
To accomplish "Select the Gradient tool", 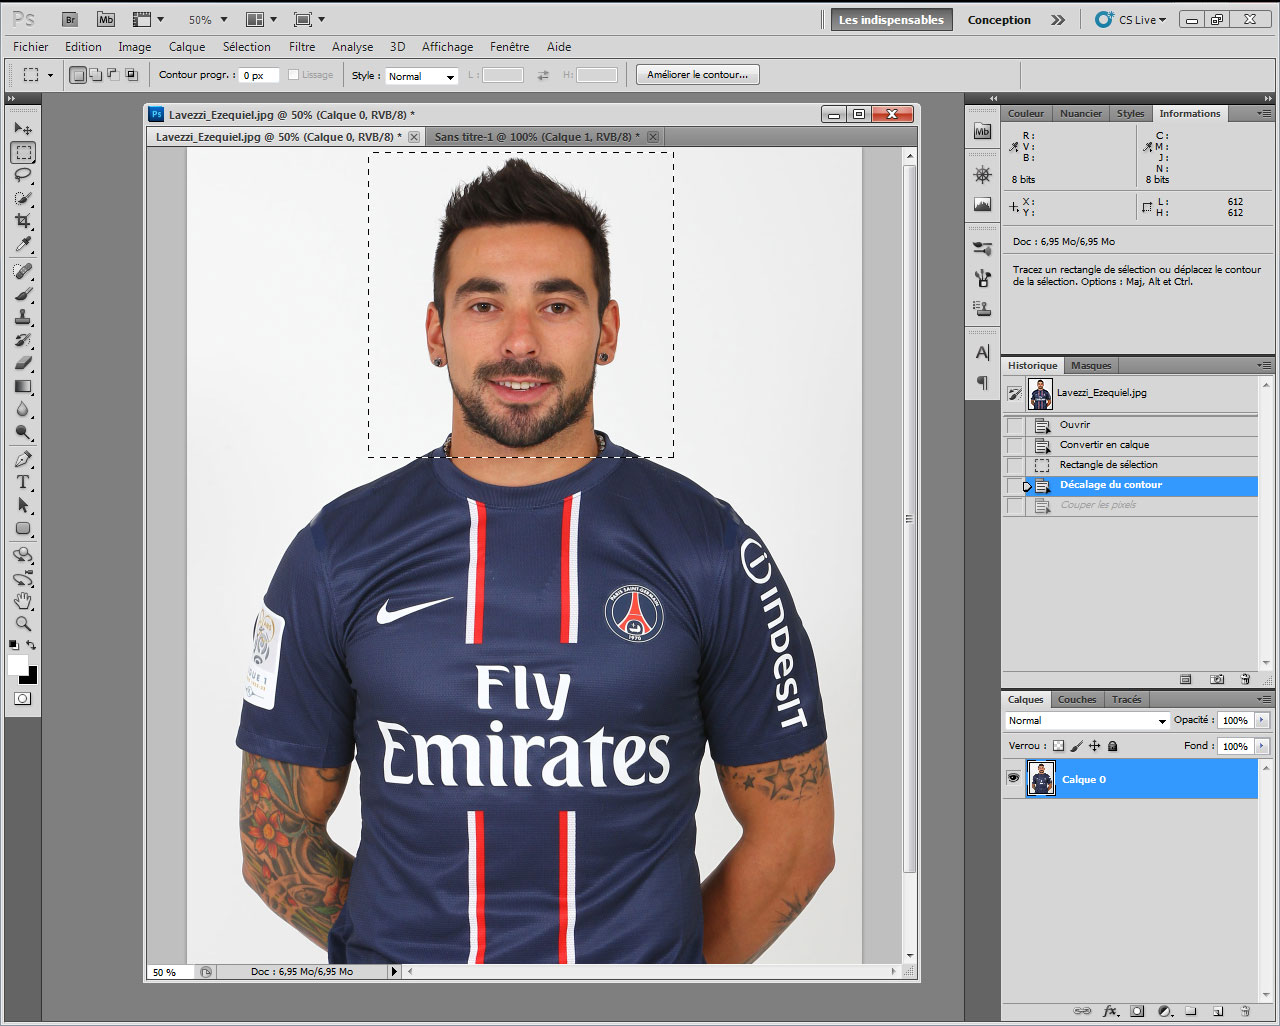I will point(23,386).
